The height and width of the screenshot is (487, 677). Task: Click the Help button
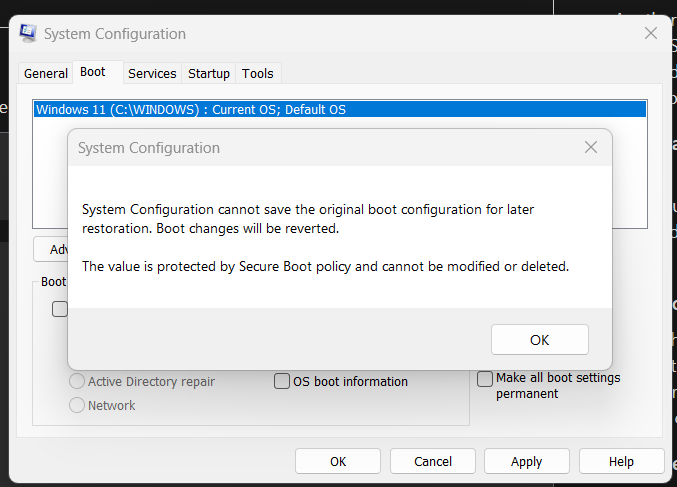tap(621, 461)
